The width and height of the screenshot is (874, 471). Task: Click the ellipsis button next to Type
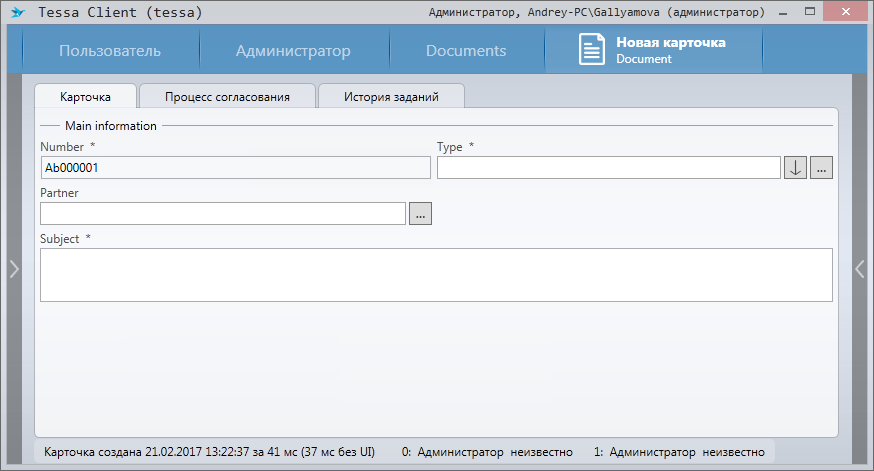pyautogui.click(x=821, y=168)
